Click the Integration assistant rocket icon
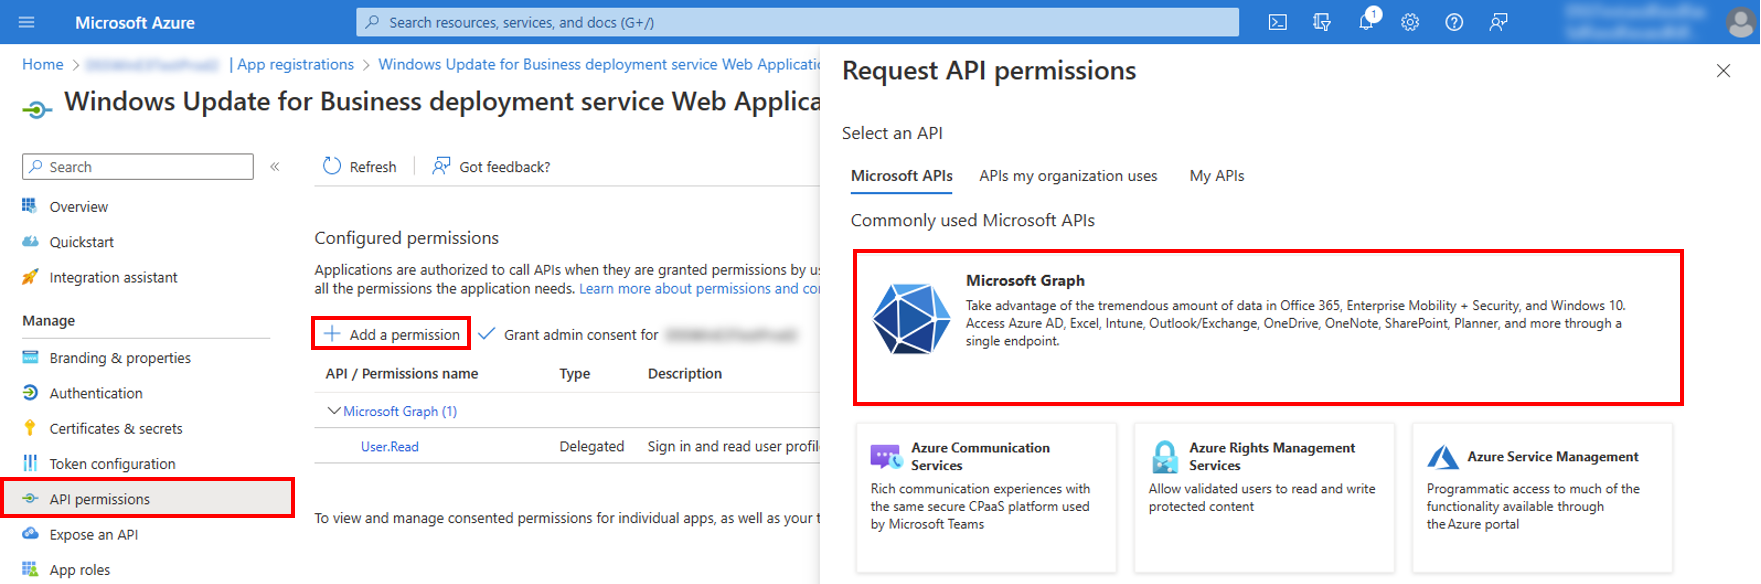The image size is (1761, 584). [x=30, y=277]
